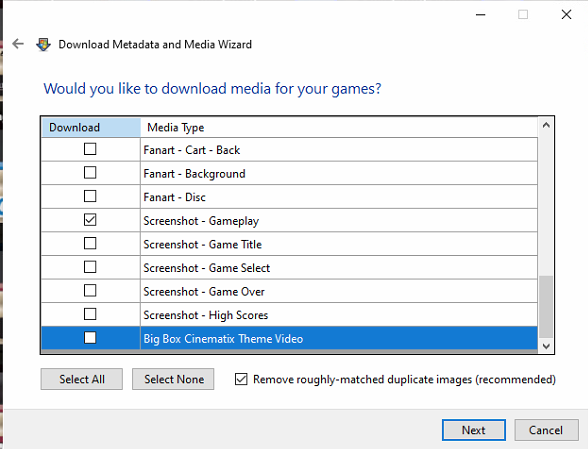The height and width of the screenshot is (449, 588).
Task: Check Screenshot - Game Select box
Action: 90,267
